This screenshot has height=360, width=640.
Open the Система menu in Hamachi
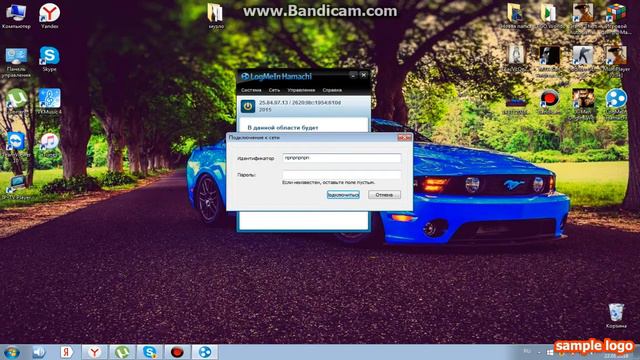[251, 90]
